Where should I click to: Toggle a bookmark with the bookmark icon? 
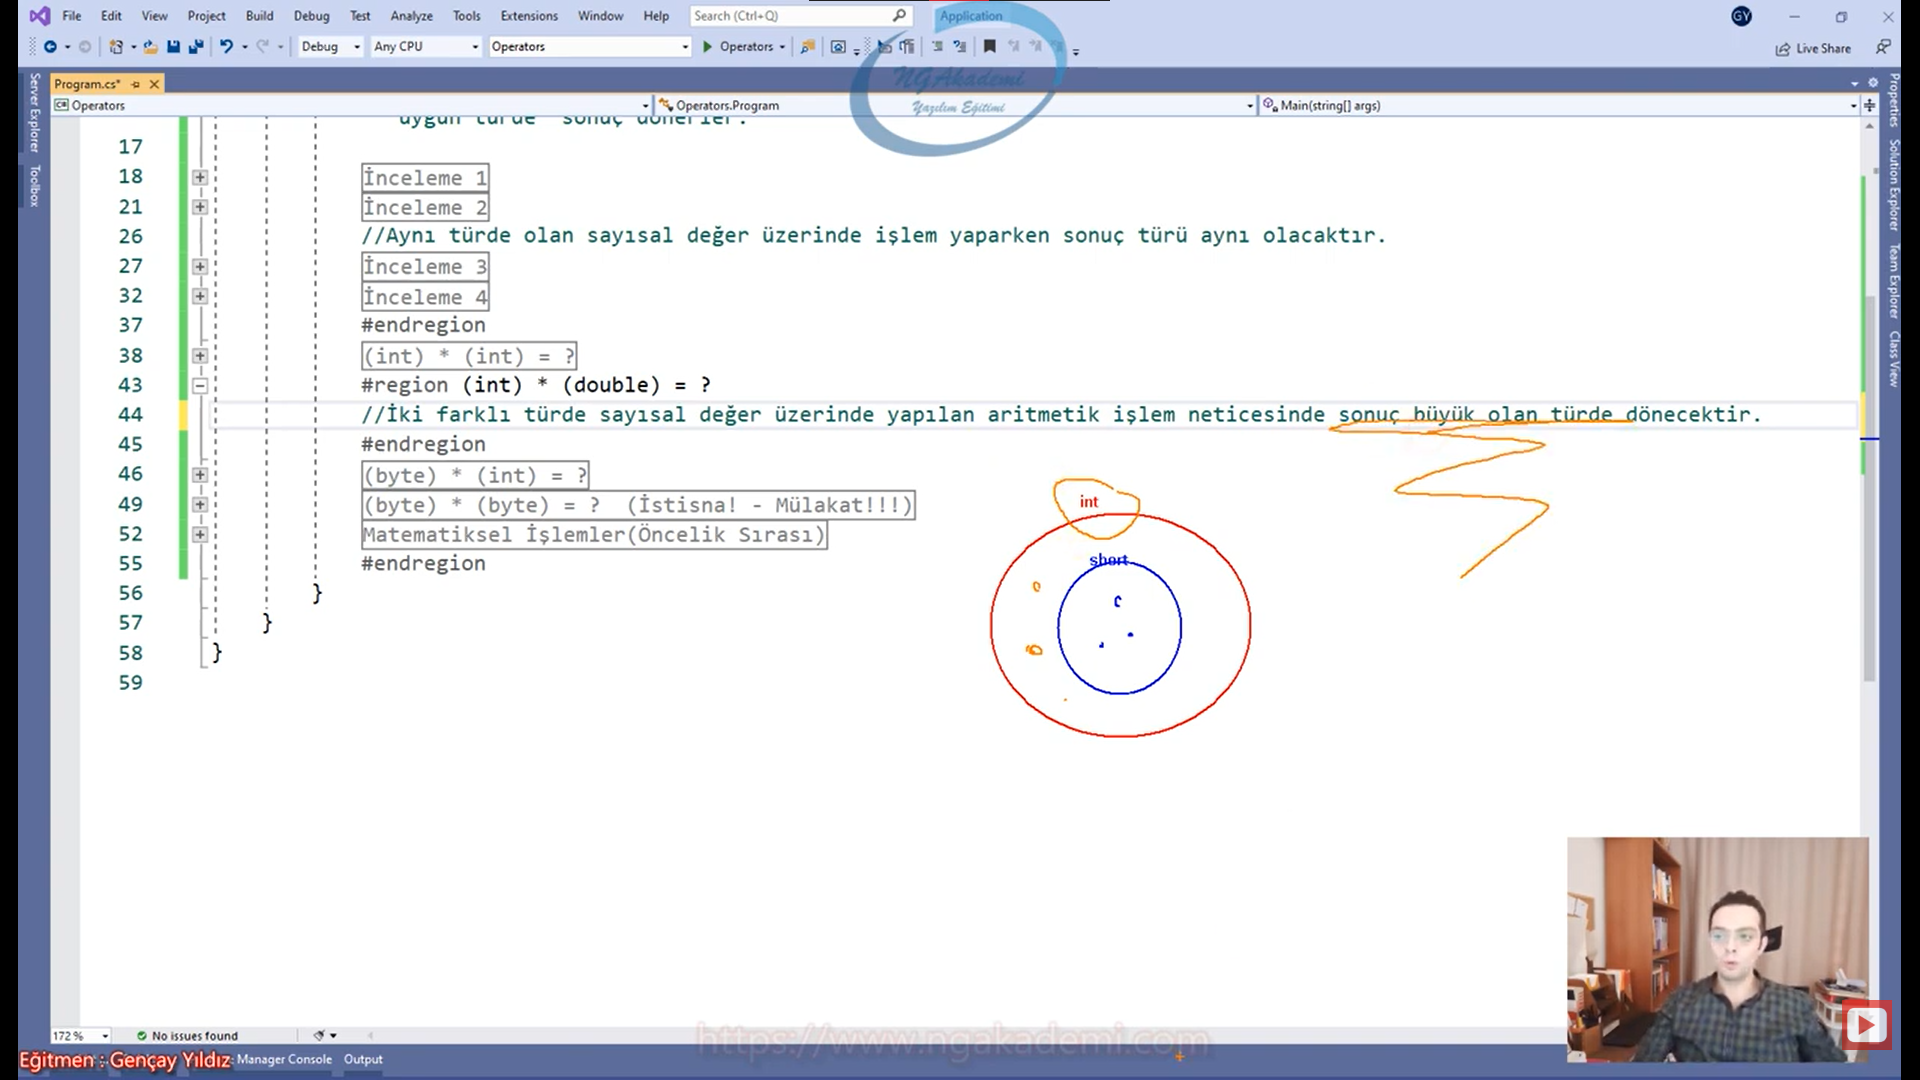tap(989, 47)
